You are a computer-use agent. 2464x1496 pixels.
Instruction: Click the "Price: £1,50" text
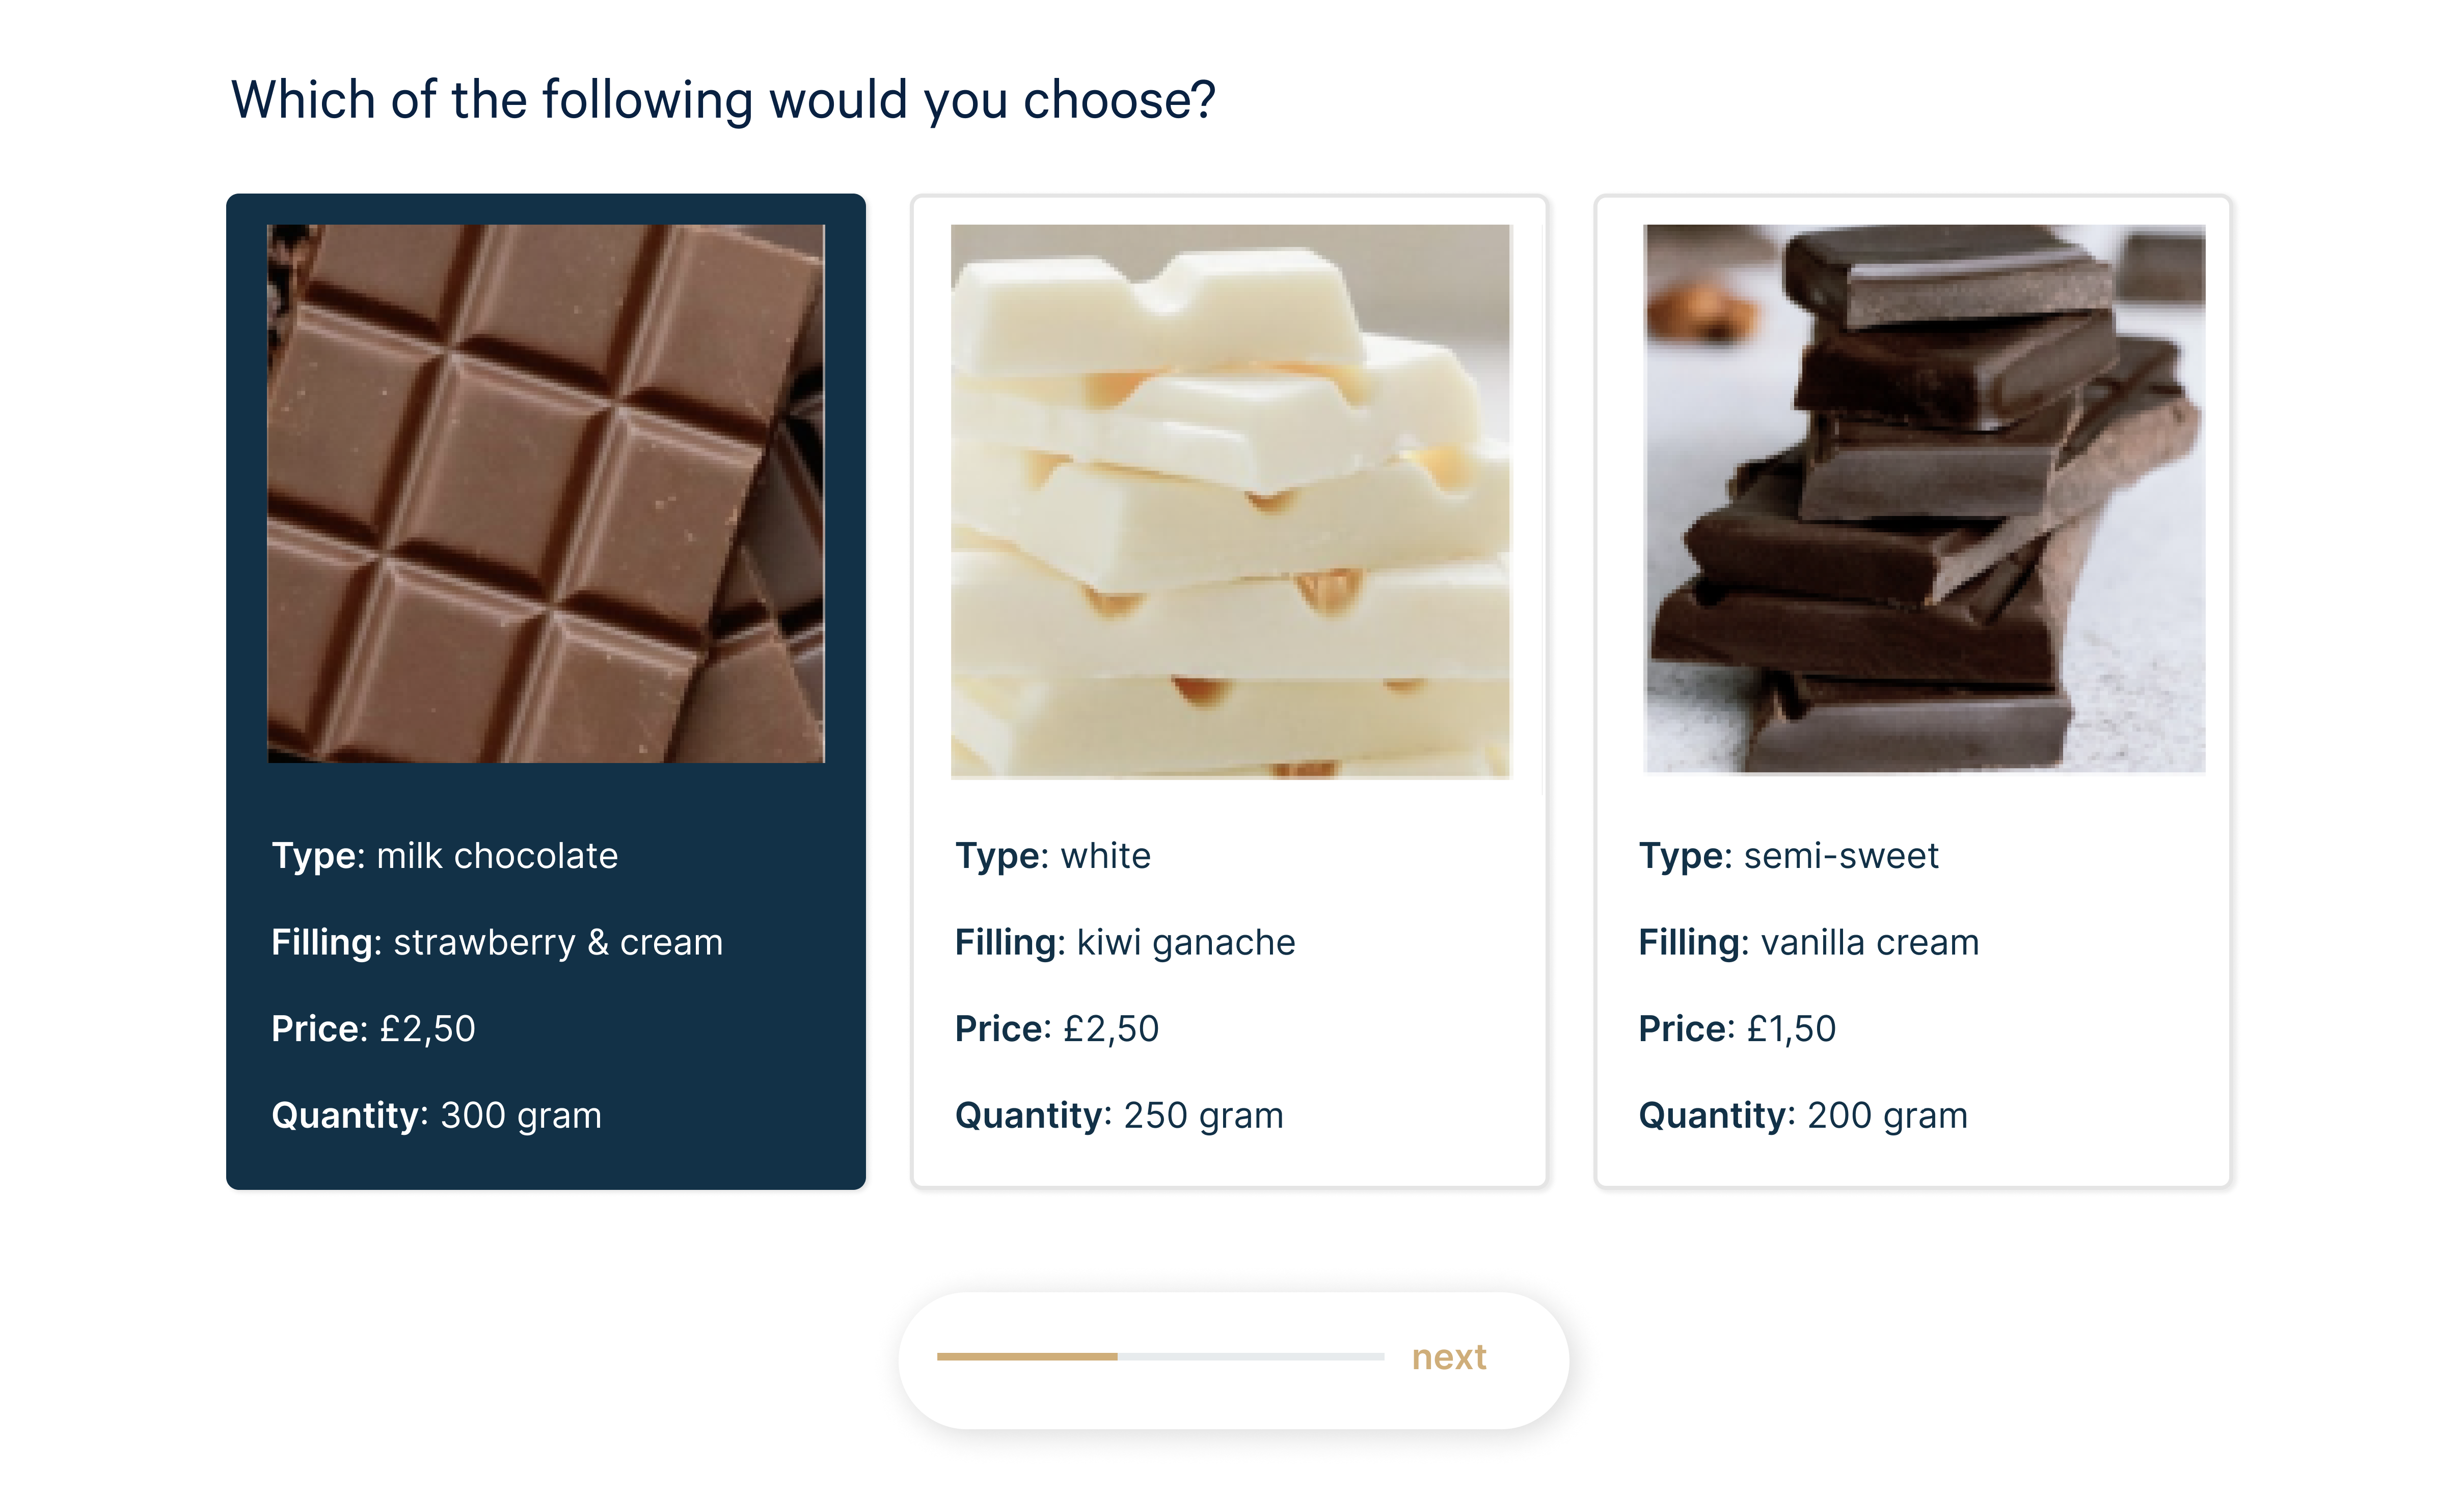(x=1737, y=1028)
